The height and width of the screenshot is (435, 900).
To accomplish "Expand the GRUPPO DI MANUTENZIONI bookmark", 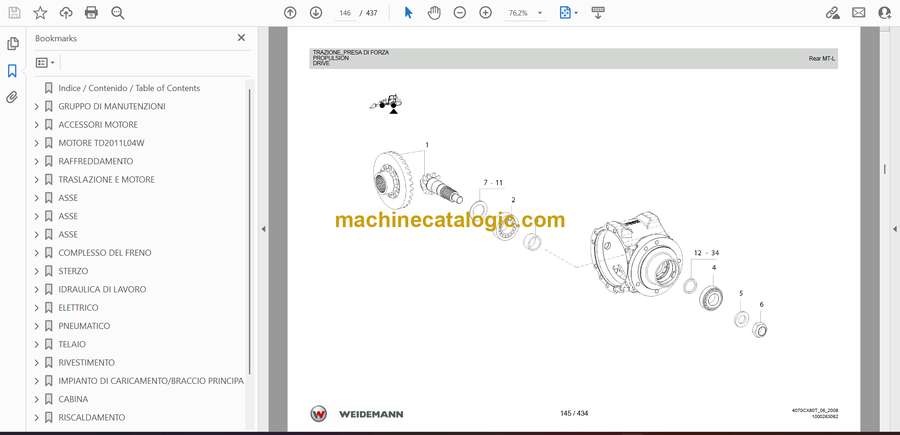I will (37, 107).
